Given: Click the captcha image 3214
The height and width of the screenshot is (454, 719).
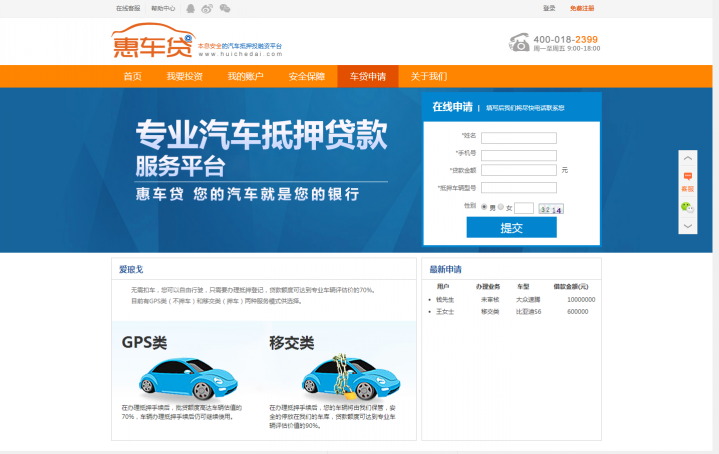Looking at the screenshot, I should [551, 209].
